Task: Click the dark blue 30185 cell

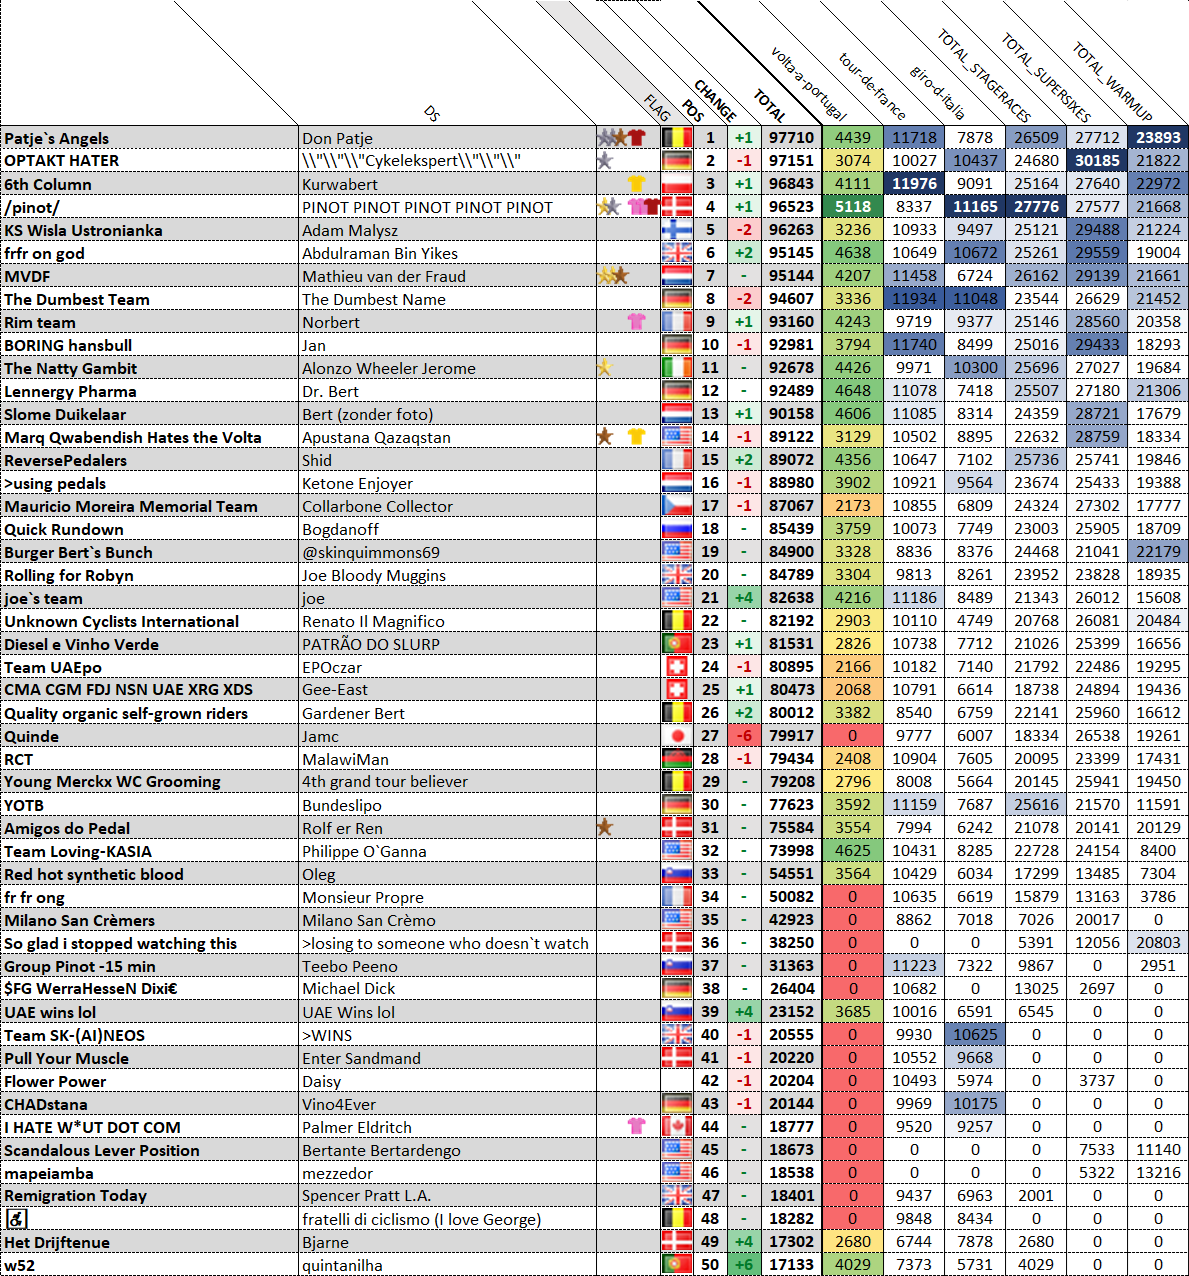Action: [x=1097, y=161]
